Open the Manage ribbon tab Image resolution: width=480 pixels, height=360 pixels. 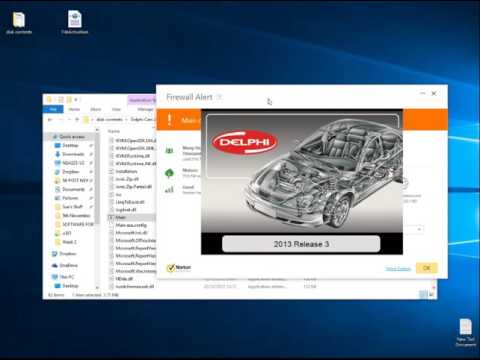point(145,109)
